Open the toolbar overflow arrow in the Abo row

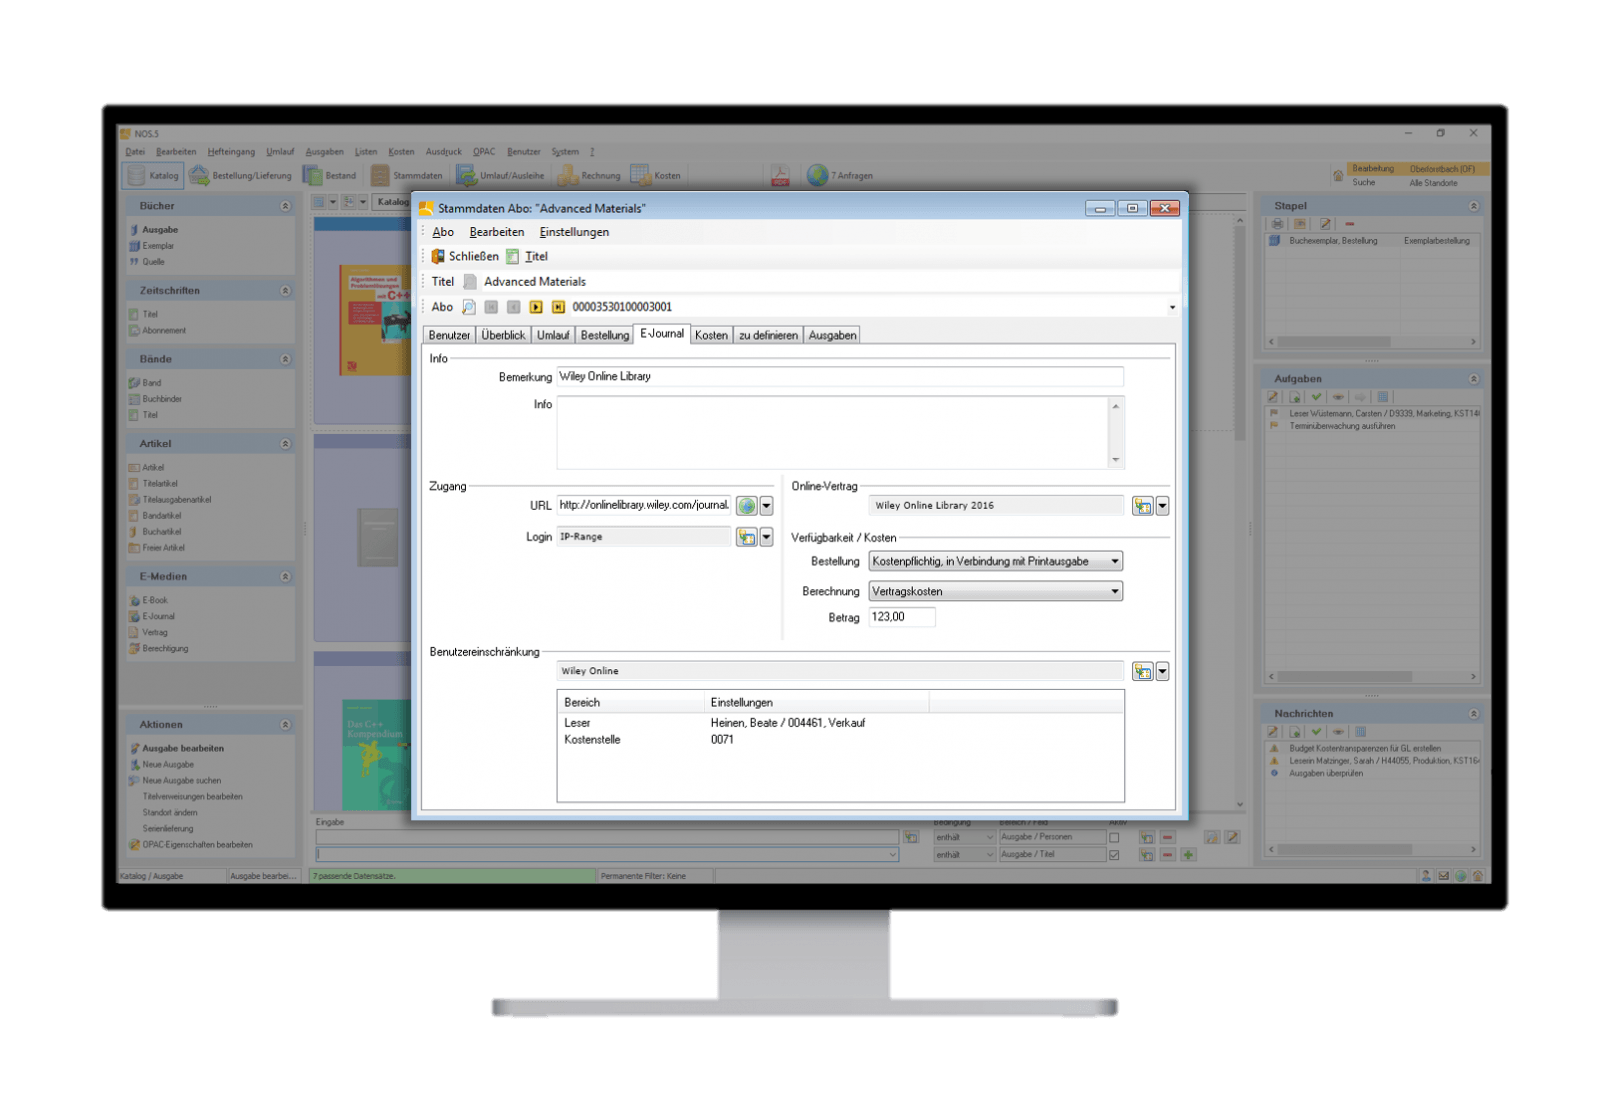[x=1172, y=308]
